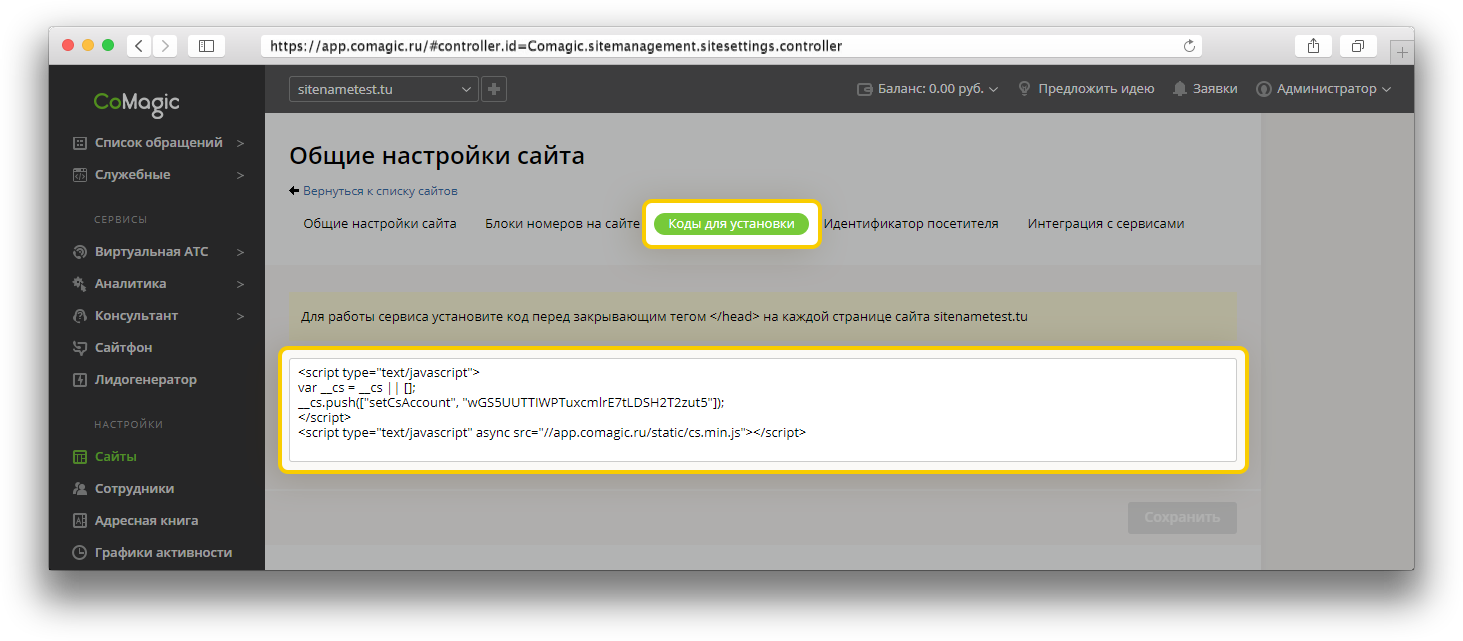Open the Заявки link
The height and width of the screenshot is (641, 1463).
[1215, 89]
